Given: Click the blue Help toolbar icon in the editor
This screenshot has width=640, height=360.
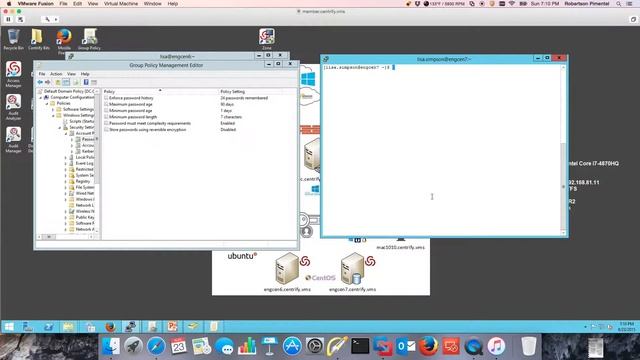Looking at the screenshot, I should [86, 82].
